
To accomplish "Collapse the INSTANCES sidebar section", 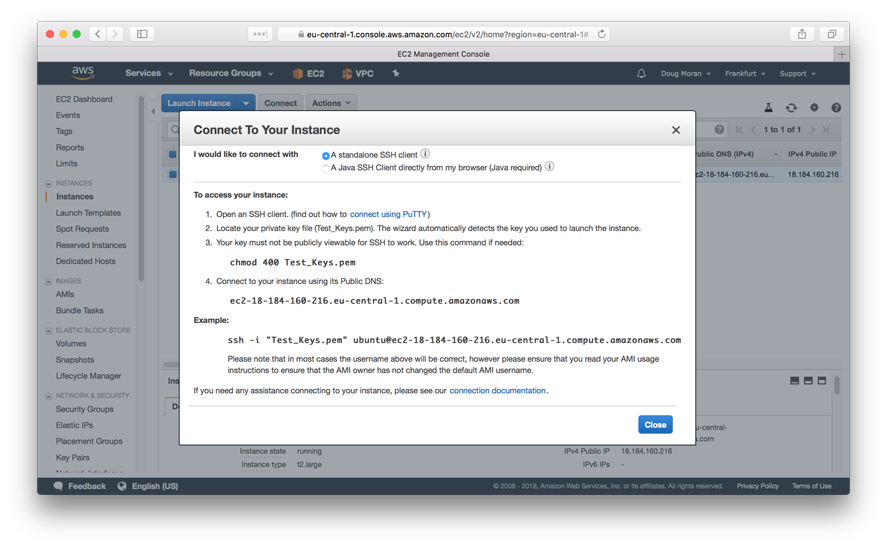I will click(x=49, y=184).
